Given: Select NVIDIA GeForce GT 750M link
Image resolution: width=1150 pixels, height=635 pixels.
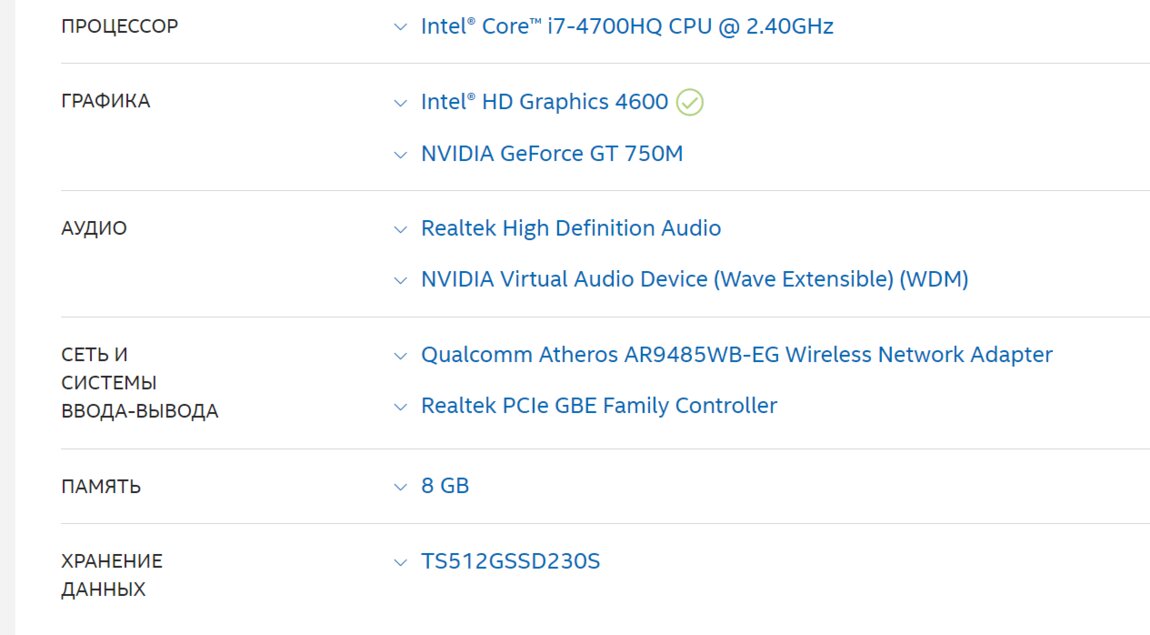Looking at the screenshot, I should point(552,154).
